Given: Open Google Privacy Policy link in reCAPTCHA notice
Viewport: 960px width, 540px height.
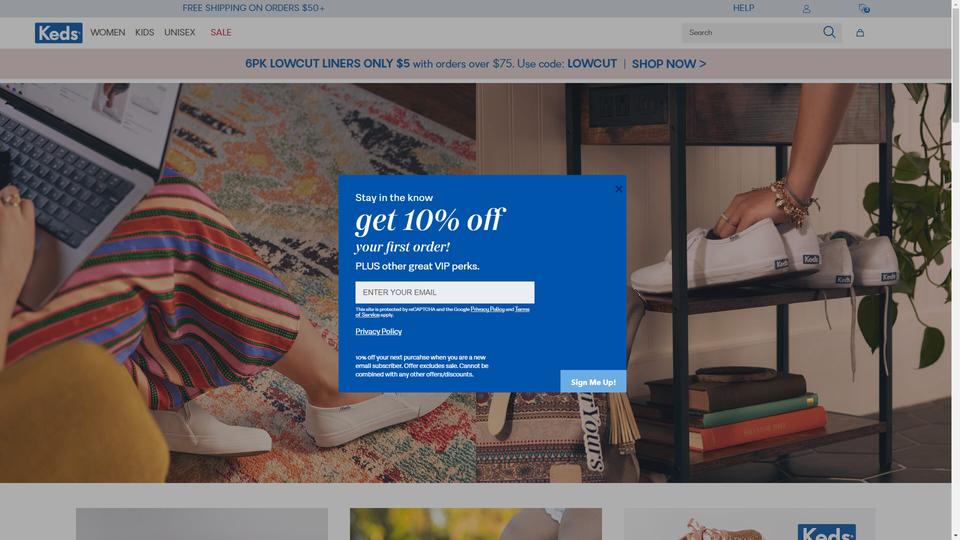Looking at the screenshot, I should 487,309.
